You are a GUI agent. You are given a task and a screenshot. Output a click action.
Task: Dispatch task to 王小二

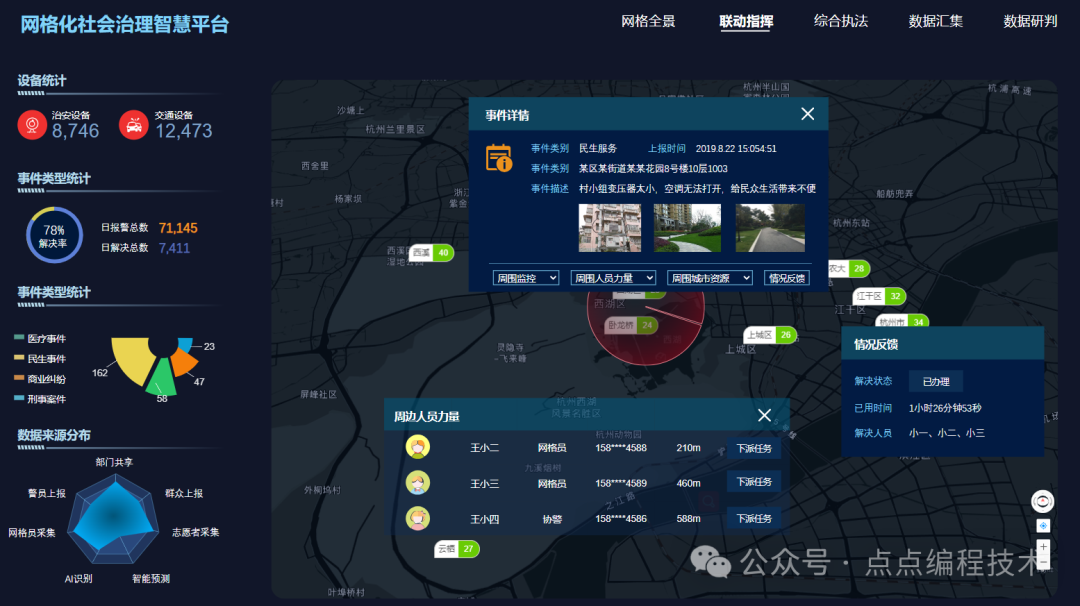[x=754, y=448]
